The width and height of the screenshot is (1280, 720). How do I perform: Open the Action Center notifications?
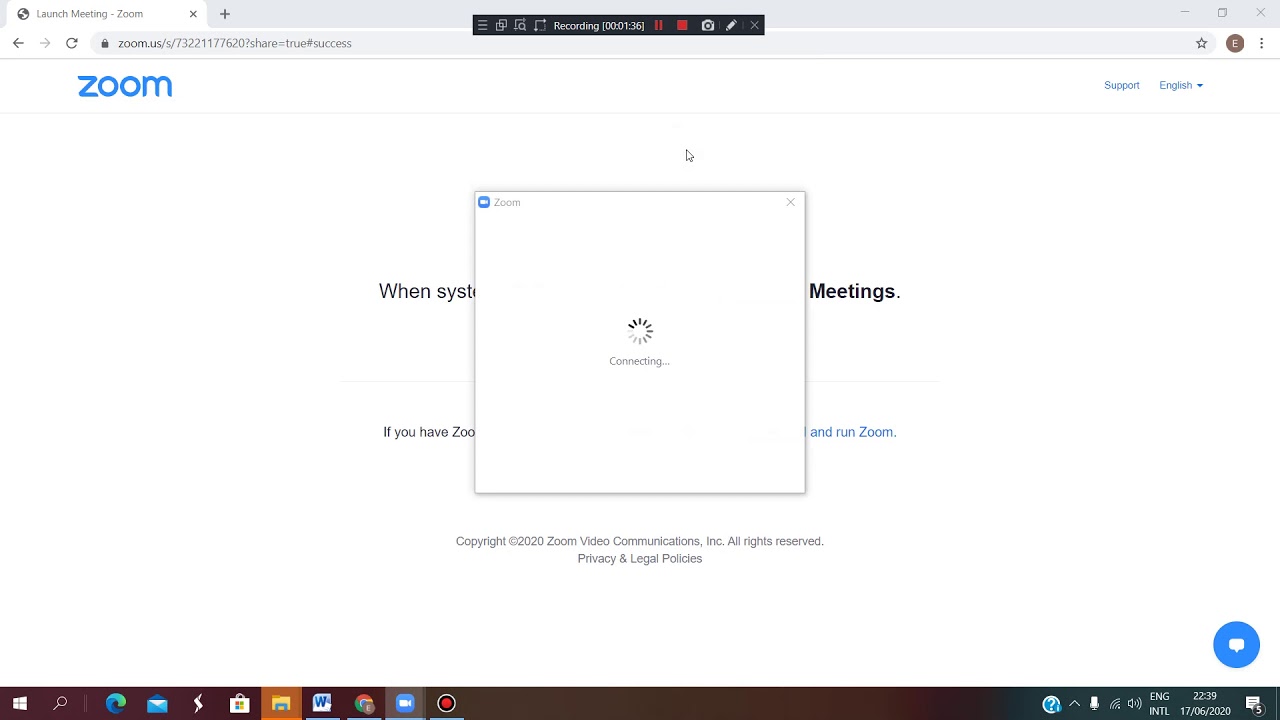1254,704
